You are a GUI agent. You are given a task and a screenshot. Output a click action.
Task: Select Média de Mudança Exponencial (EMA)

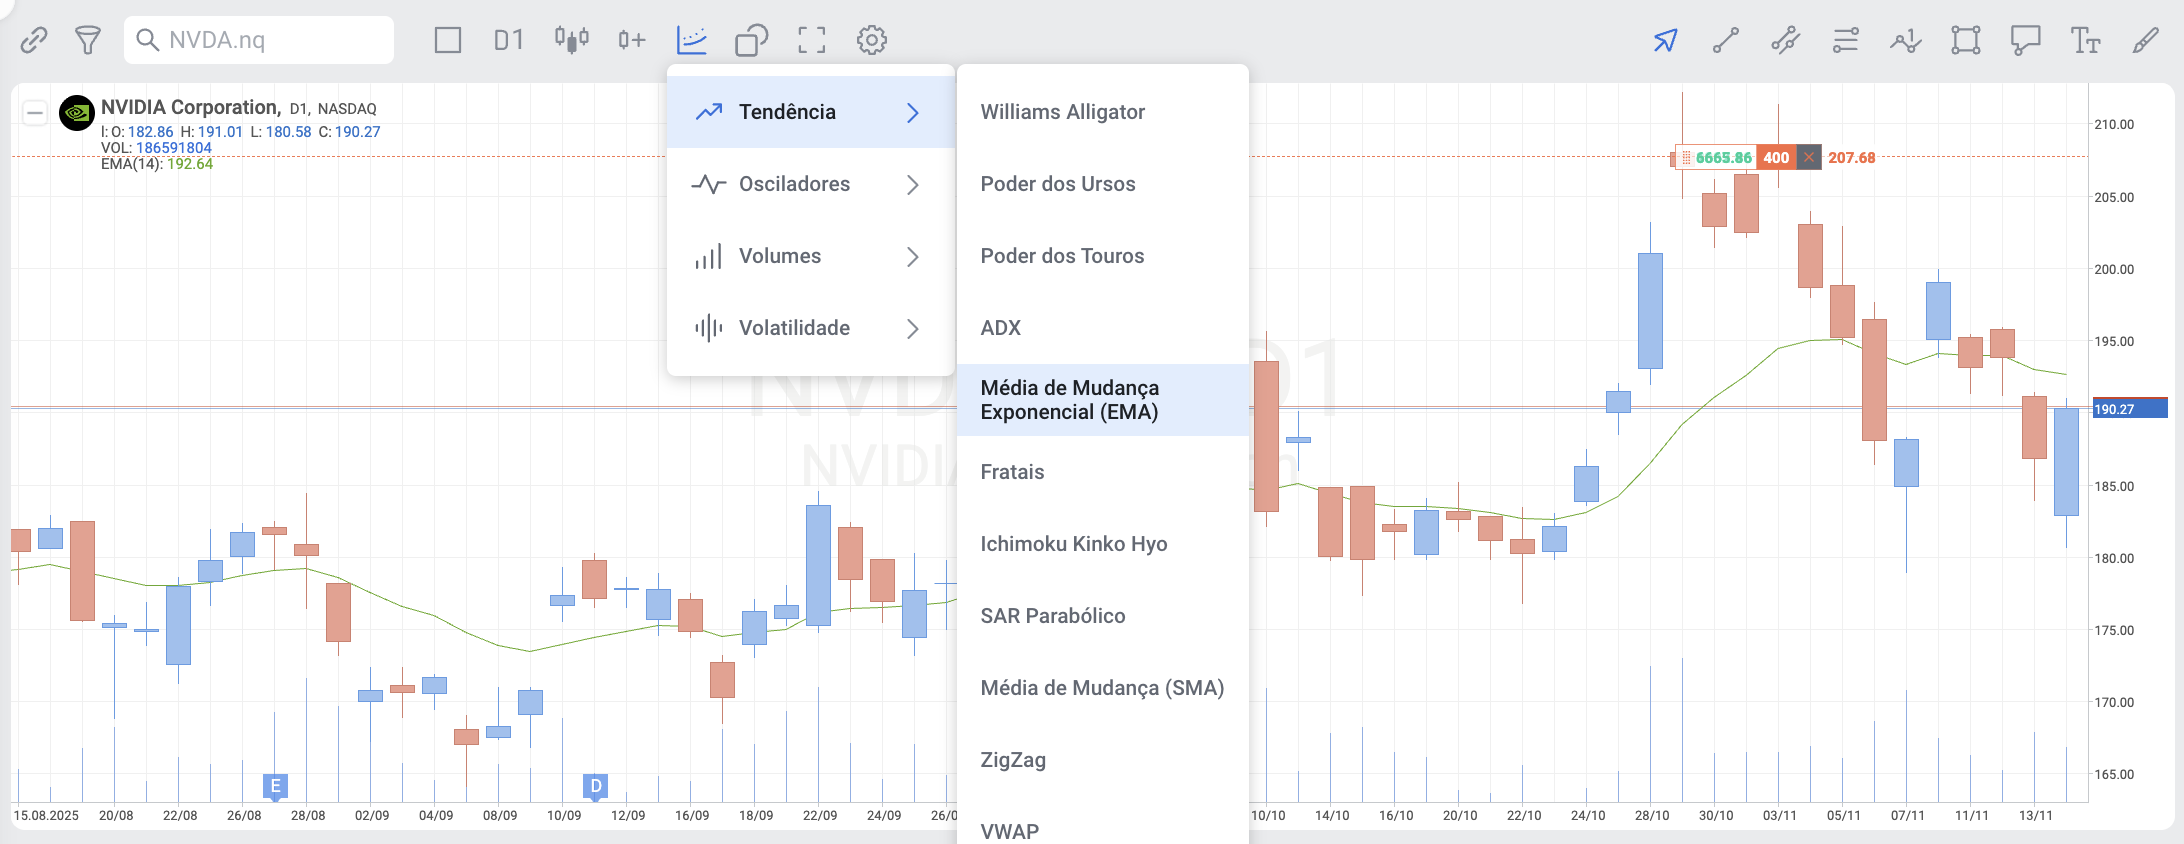[1103, 400]
